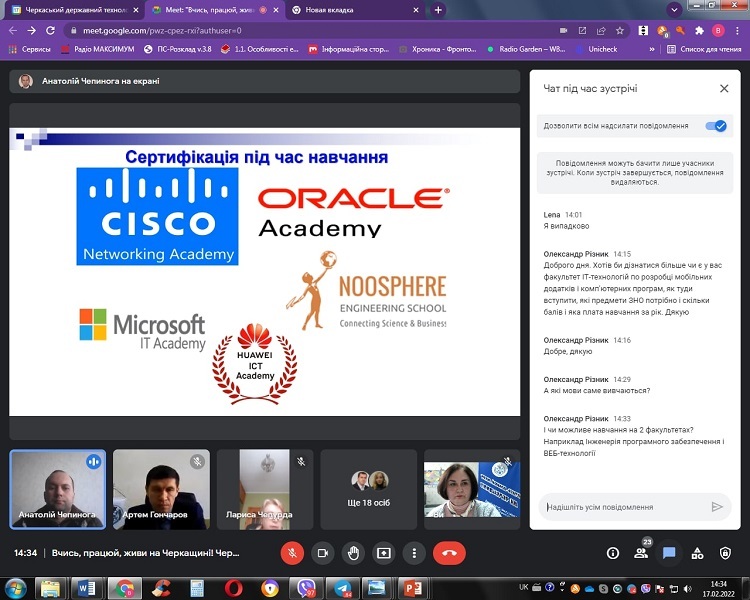This screenshot has width=750, height=600.
Task: Click the volume icon in system tray
Action: [x=688, y=589]
